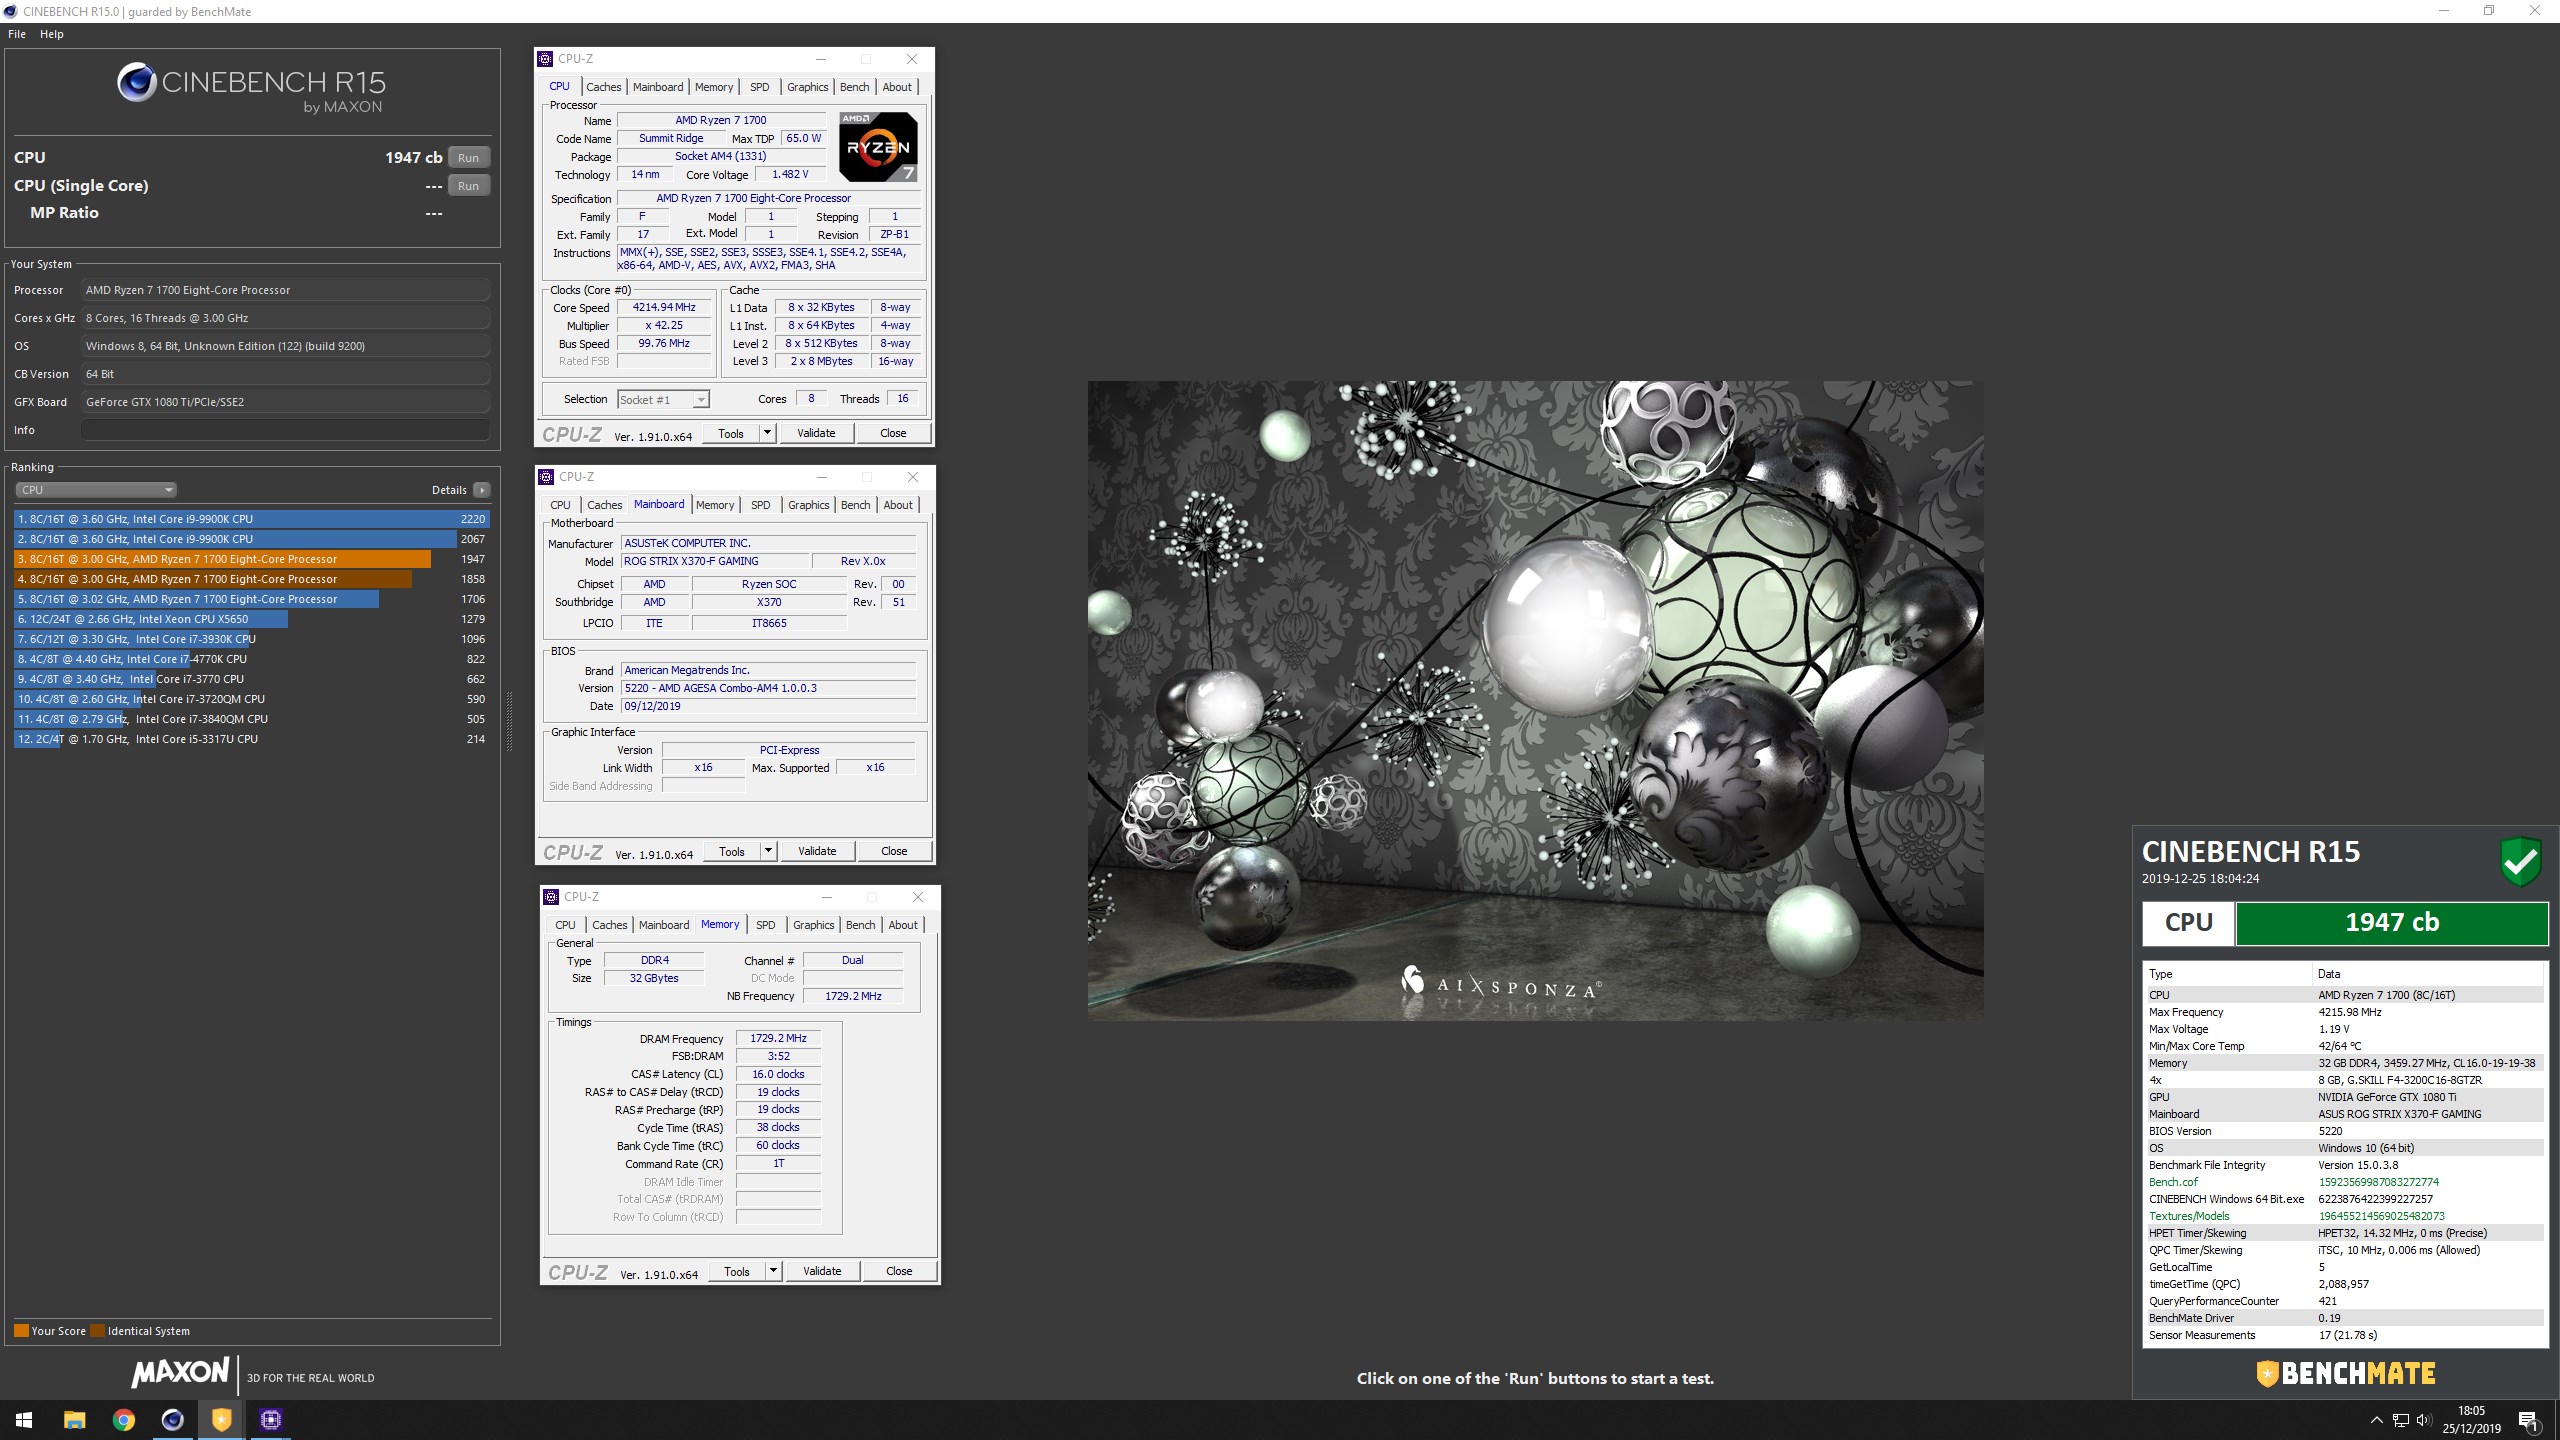Click the MAXON logo

point(180,1372)
